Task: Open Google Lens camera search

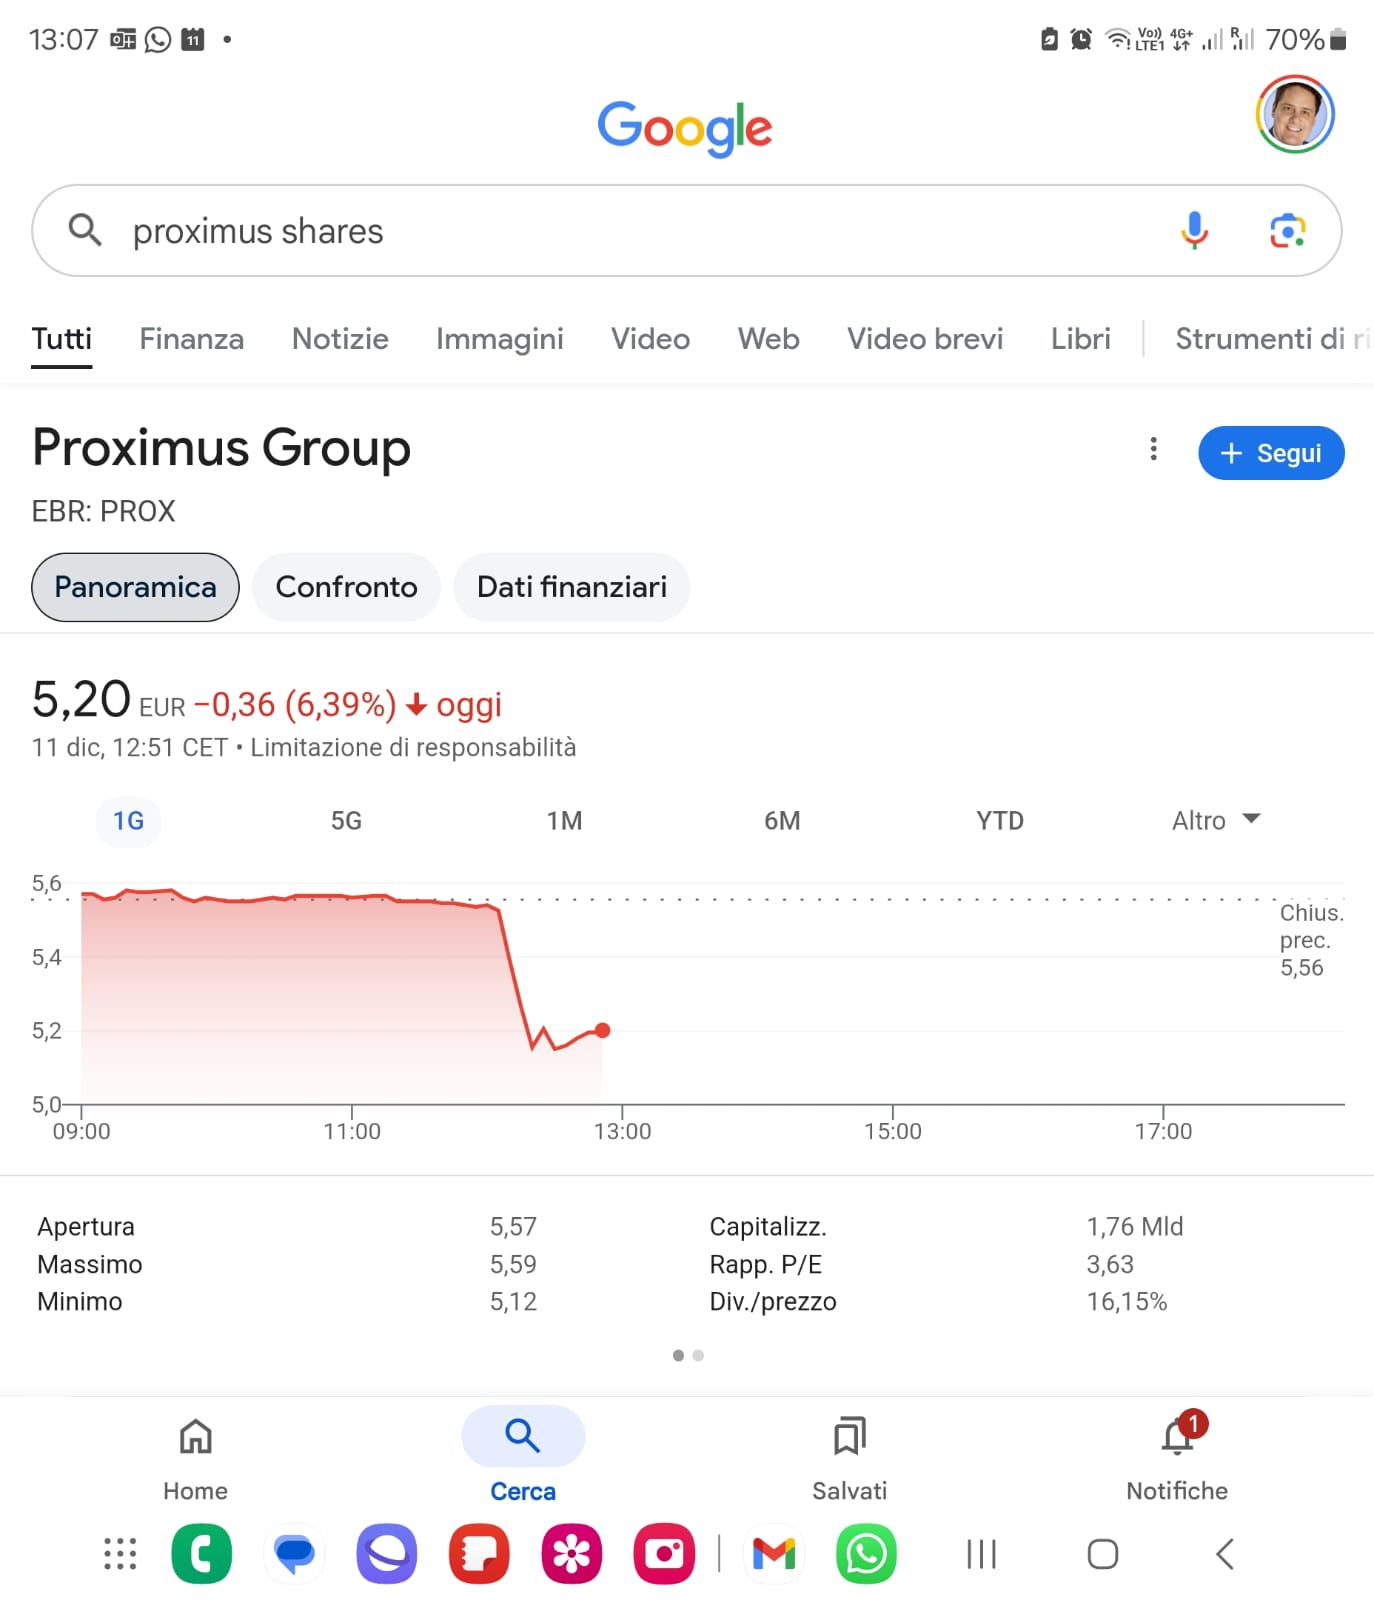Action: coord(1288,231)
